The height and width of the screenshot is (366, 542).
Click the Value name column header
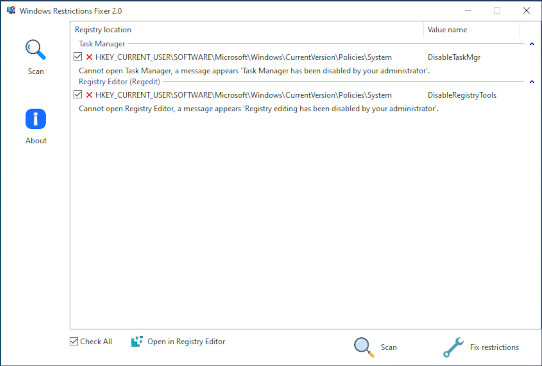pyautogui.click(x=471, y=30)
